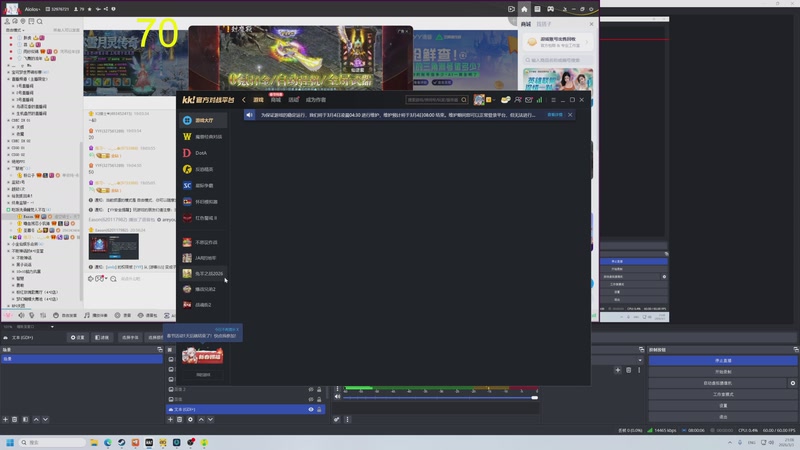The image size is (800, 450).
Task: Click 退出 button in OBS controls
Action: point(723,417)
